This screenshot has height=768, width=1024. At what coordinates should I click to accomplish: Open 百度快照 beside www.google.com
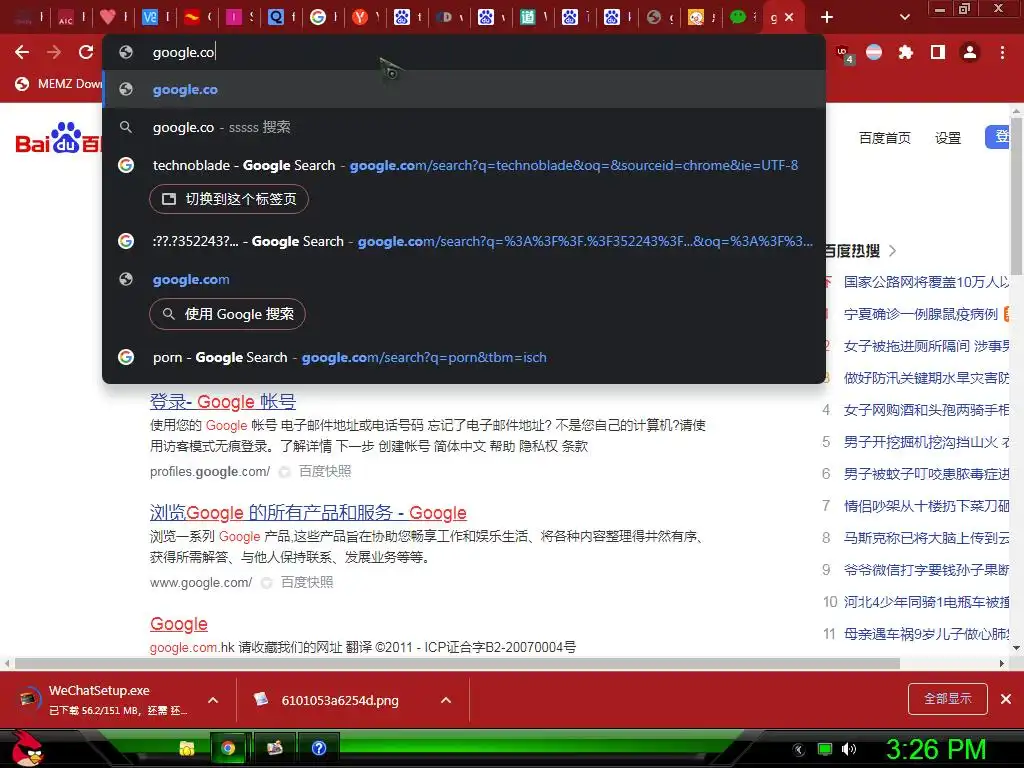306,583
